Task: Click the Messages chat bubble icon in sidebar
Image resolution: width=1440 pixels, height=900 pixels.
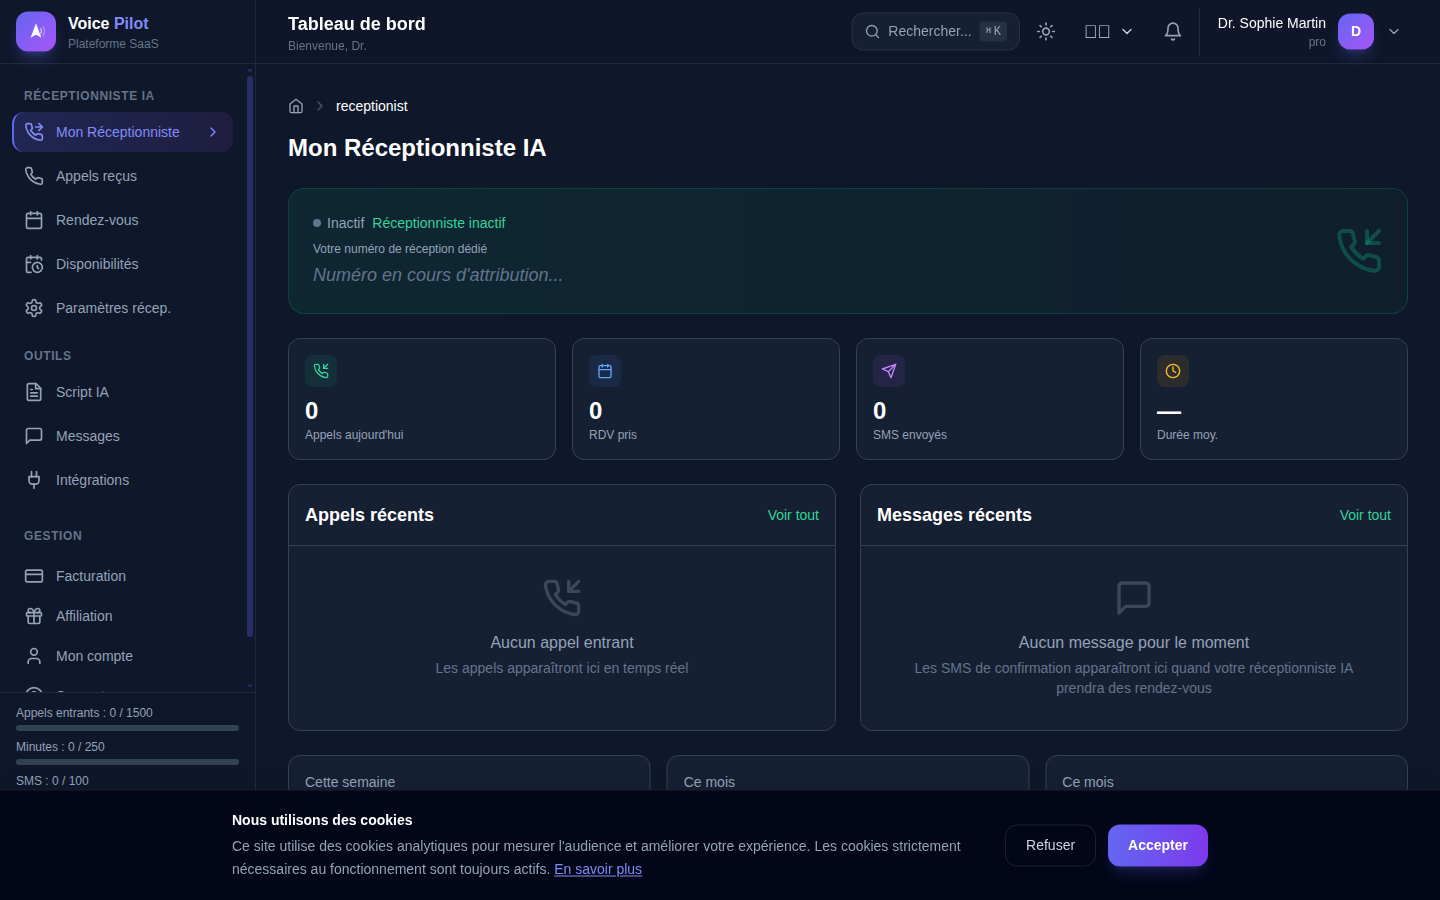Action: point(34,436)
